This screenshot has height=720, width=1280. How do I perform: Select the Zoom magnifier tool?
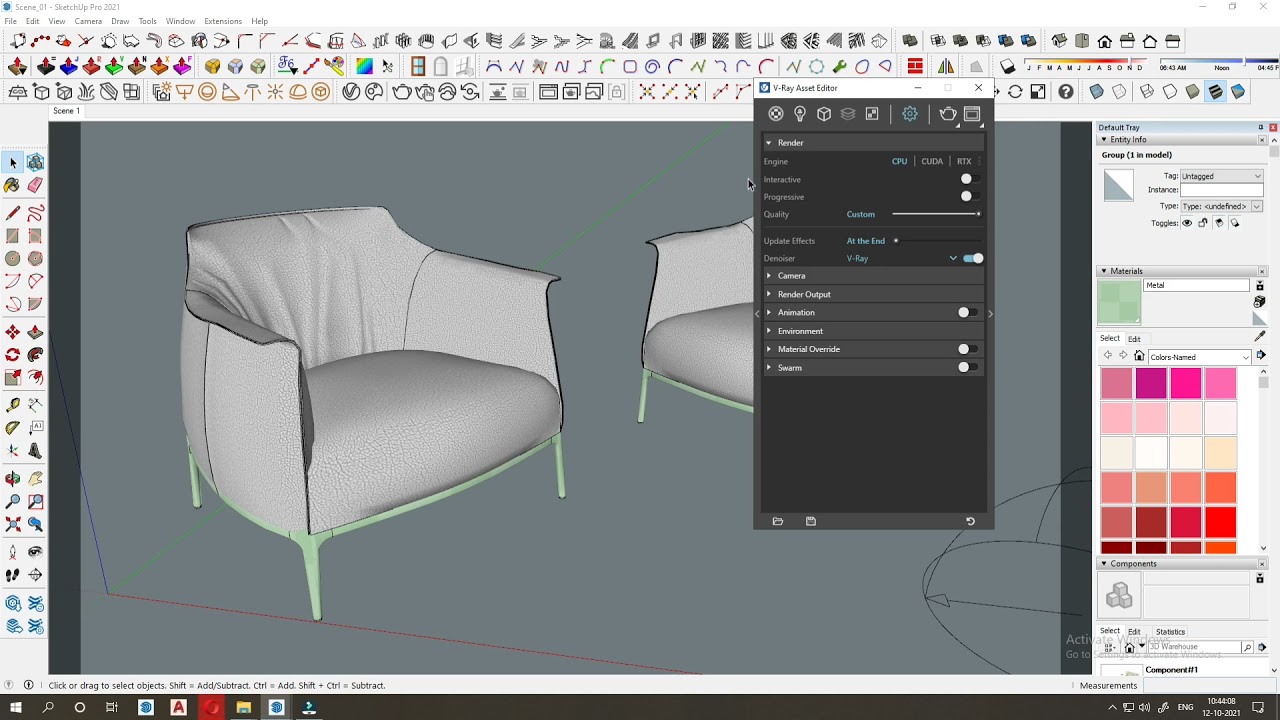pyautogui.click(x=13, y=501)
